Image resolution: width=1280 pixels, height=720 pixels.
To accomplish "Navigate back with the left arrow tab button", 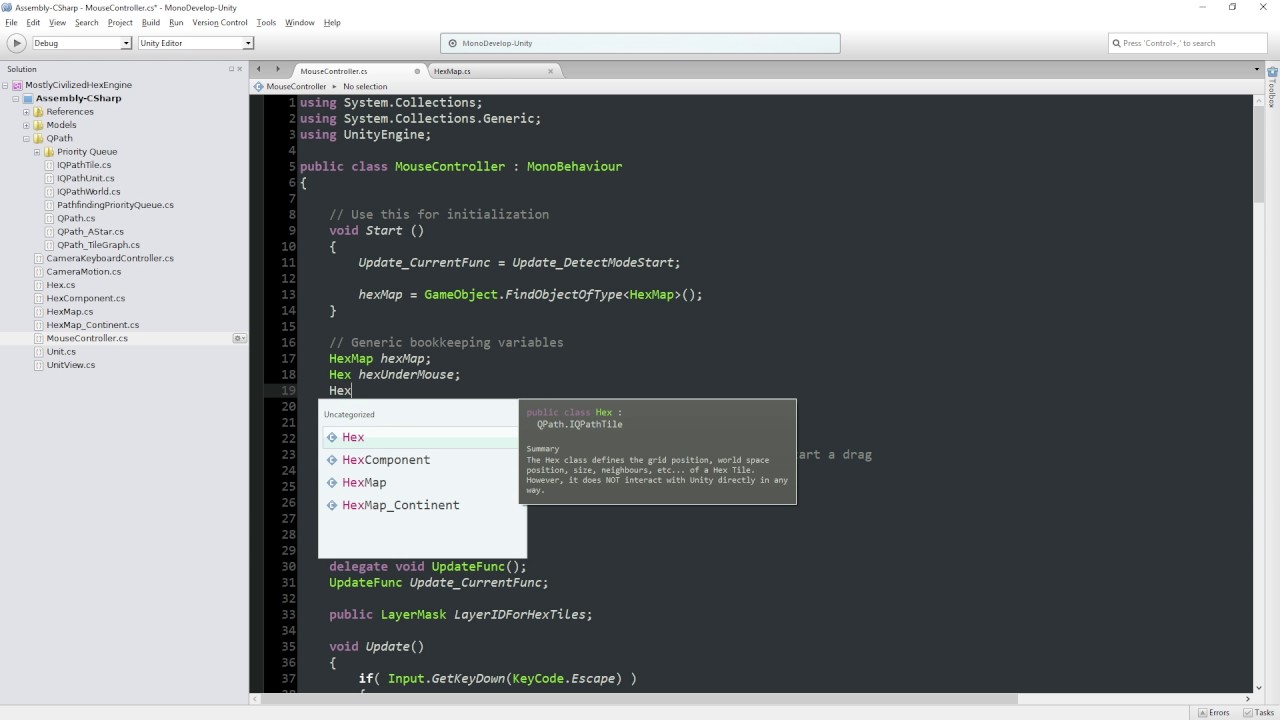I will click(x=259, y=69).
